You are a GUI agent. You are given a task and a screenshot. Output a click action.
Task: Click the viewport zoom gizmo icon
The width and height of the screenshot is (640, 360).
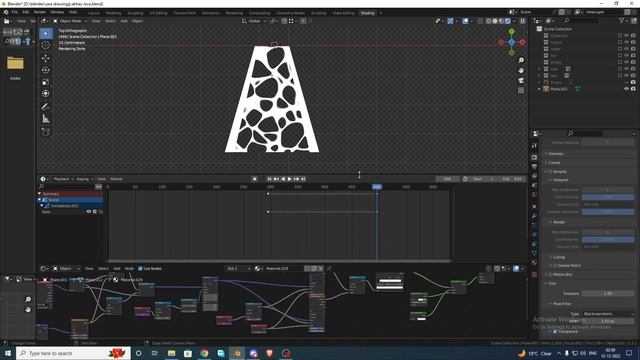tap(521, 60)
